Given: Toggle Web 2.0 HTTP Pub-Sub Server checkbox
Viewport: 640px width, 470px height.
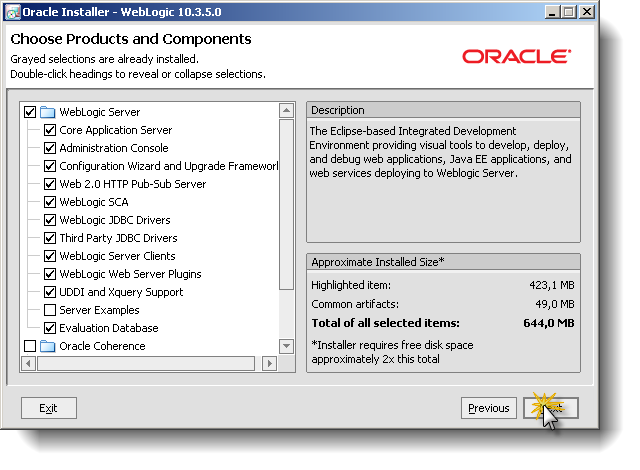Looking at the screenshot, I should pos(50,184).
